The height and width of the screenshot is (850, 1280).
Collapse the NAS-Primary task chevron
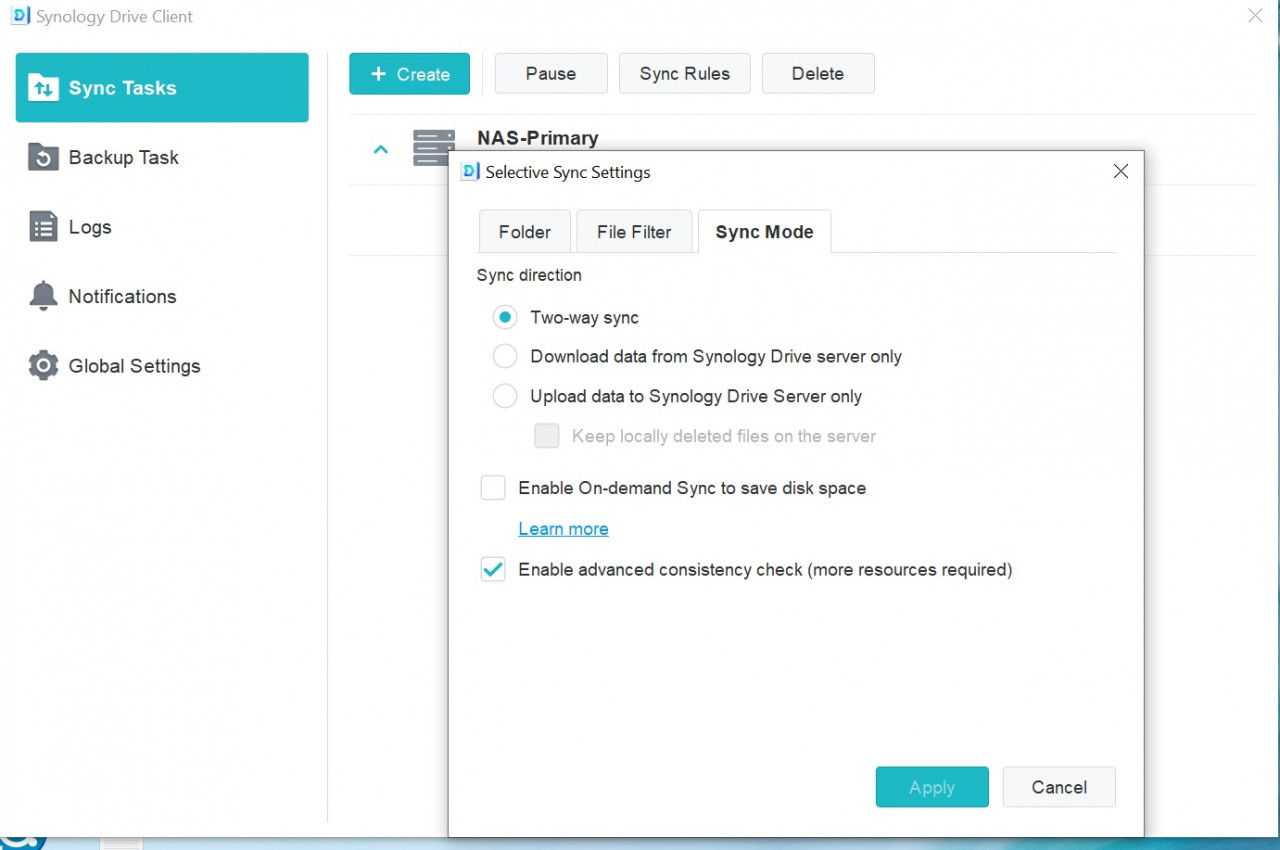380,150
